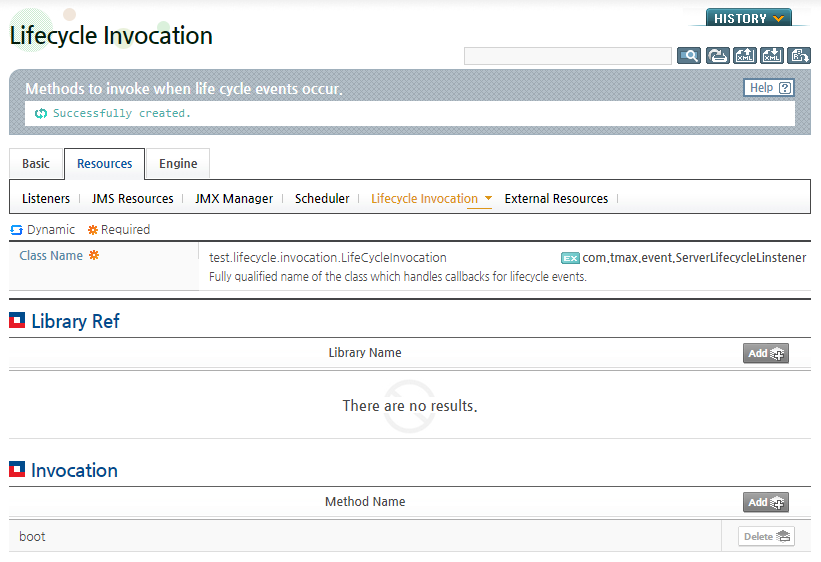Open the Lifecycle Invocation dropdown arrow
Viewport: 821px width, 562px height.
488,198
